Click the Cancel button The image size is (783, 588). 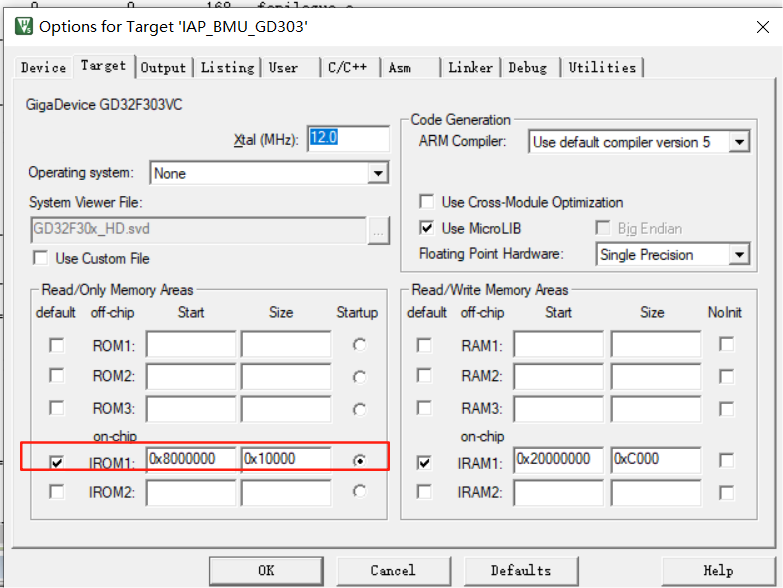(393, 571)
